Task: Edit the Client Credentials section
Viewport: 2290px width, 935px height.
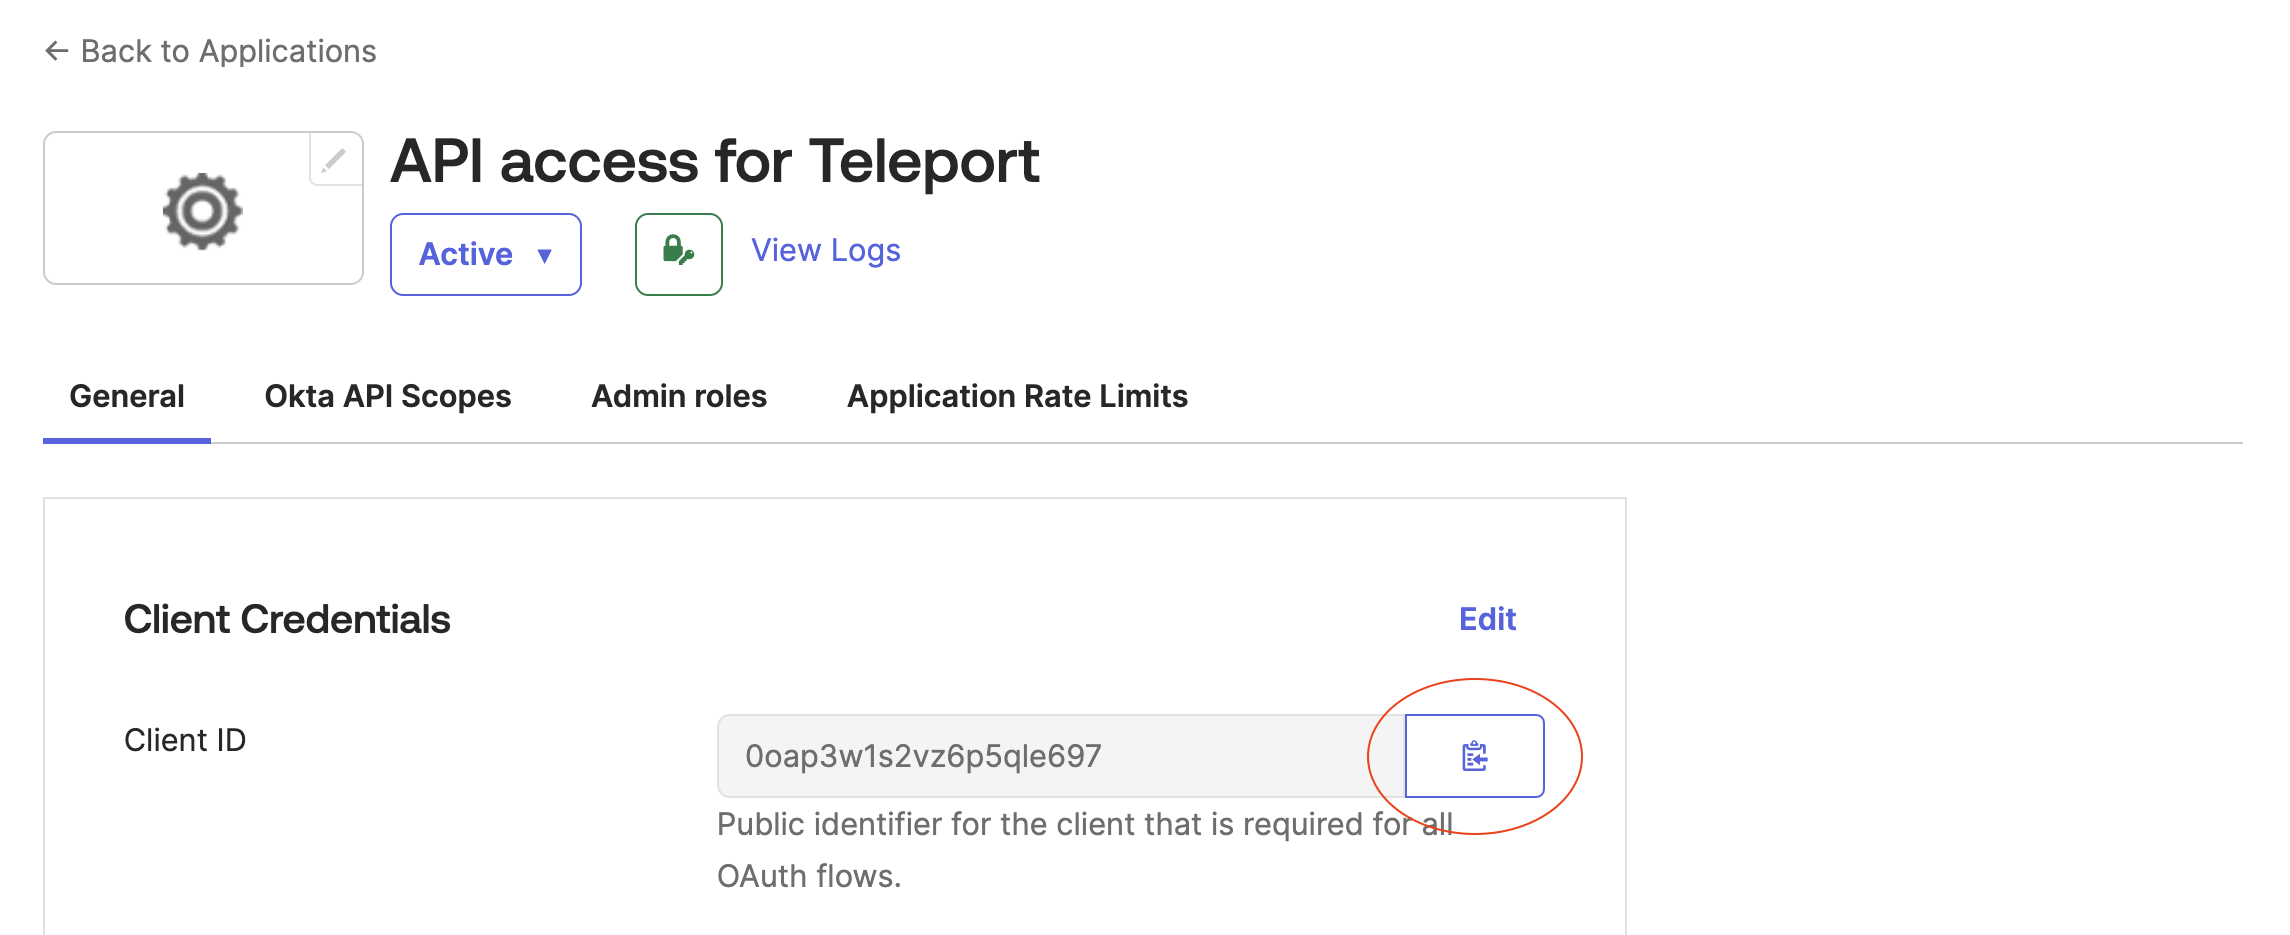Action: [x=1487, y=619]
